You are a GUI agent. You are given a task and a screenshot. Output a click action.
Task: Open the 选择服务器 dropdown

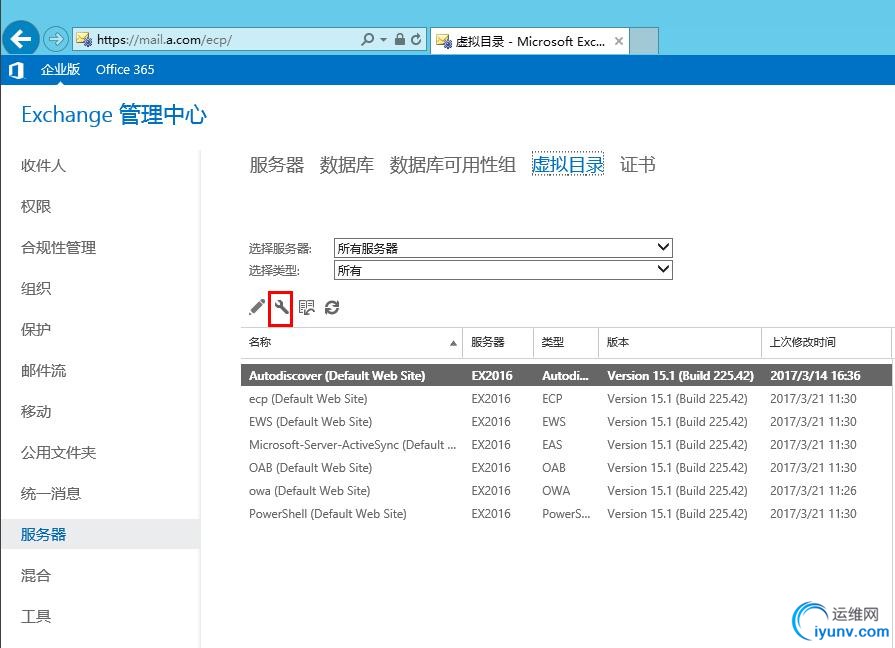pos(503,248)
